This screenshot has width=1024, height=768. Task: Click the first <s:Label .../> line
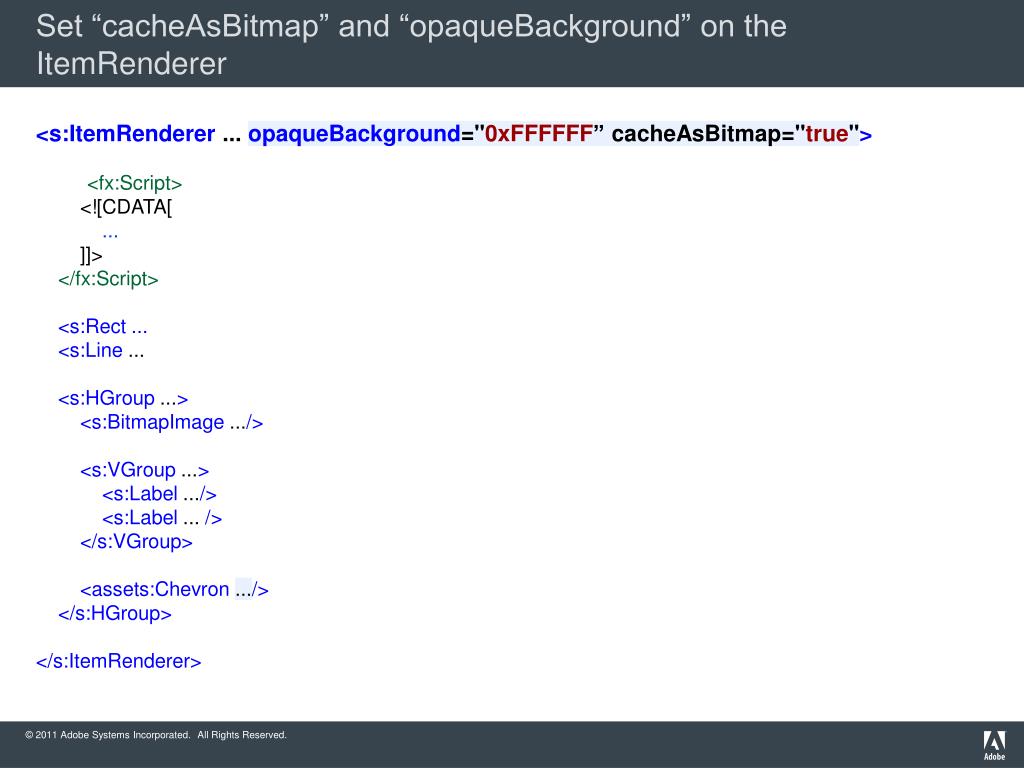pyautogui.click(x=159, y=494)
